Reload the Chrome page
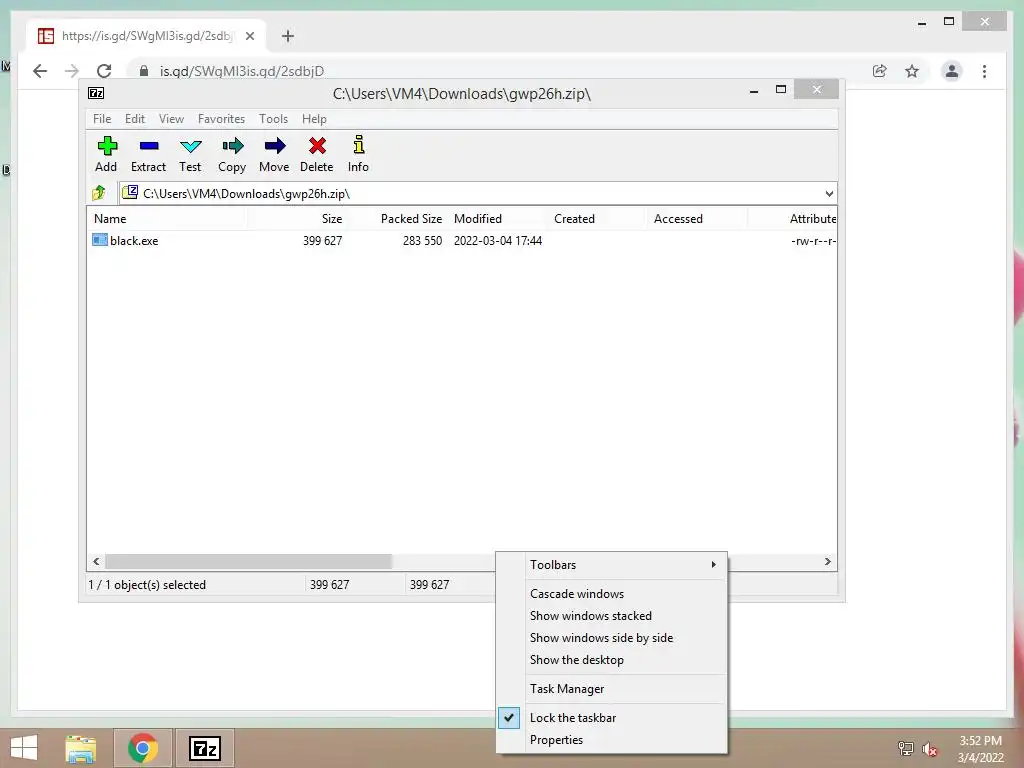The width and height of the screenshot is (1024, 768). (104, 71)
